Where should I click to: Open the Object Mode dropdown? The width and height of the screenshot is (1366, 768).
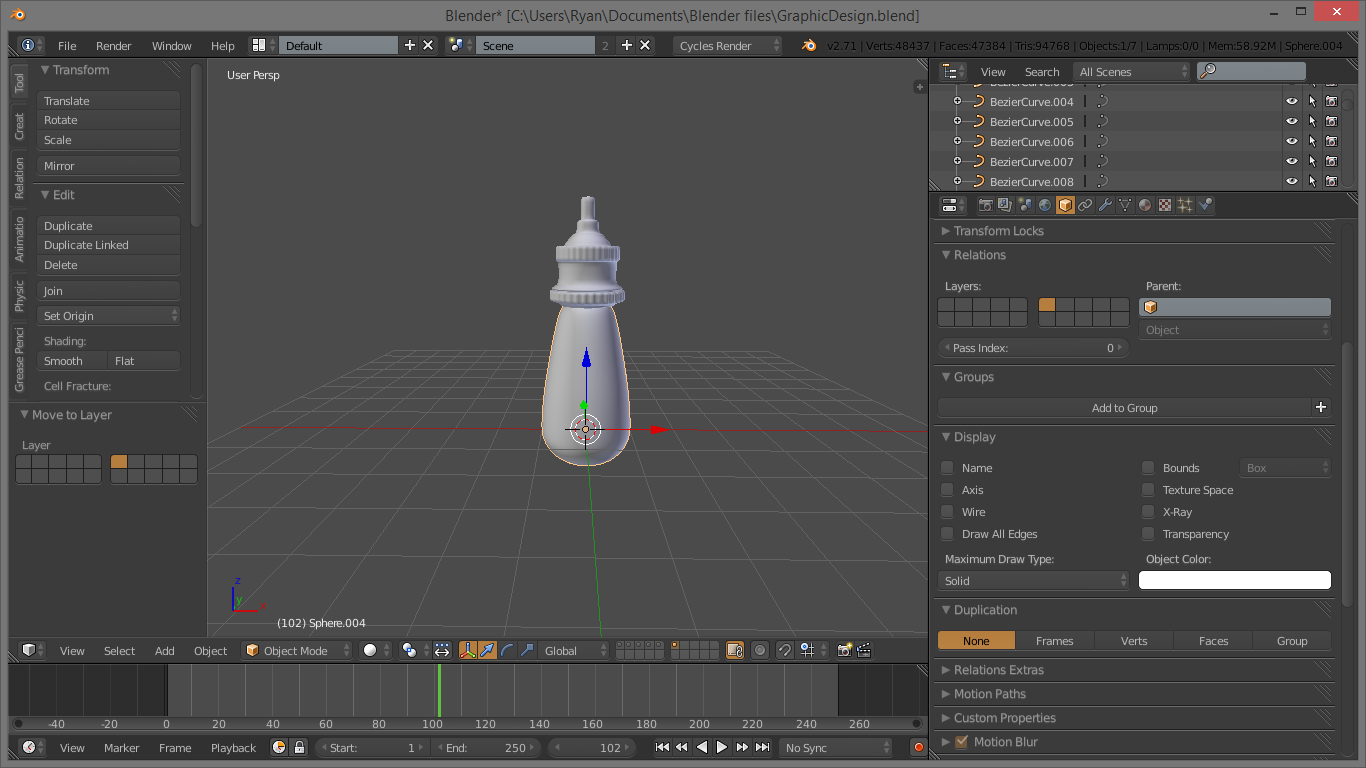click(x=297, y=650)
